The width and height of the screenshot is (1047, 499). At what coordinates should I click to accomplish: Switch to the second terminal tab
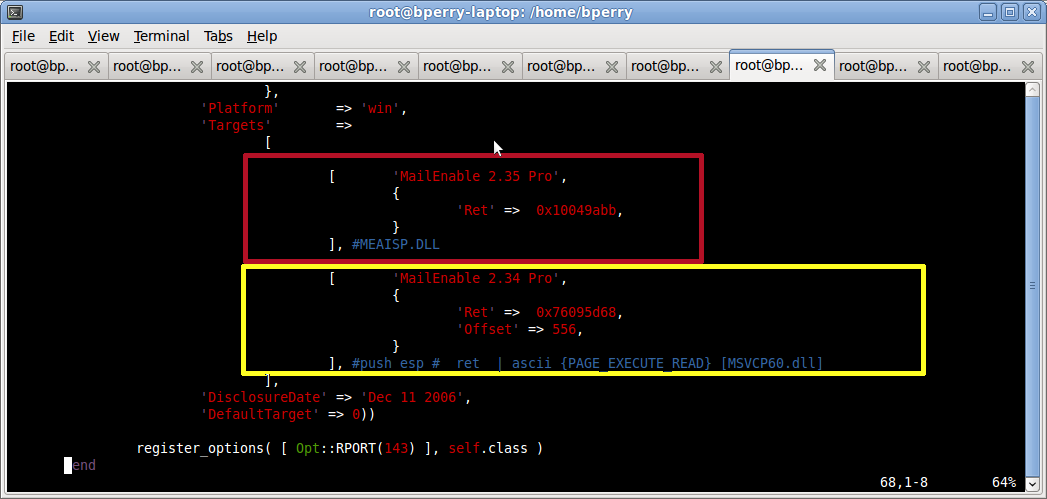159,67
